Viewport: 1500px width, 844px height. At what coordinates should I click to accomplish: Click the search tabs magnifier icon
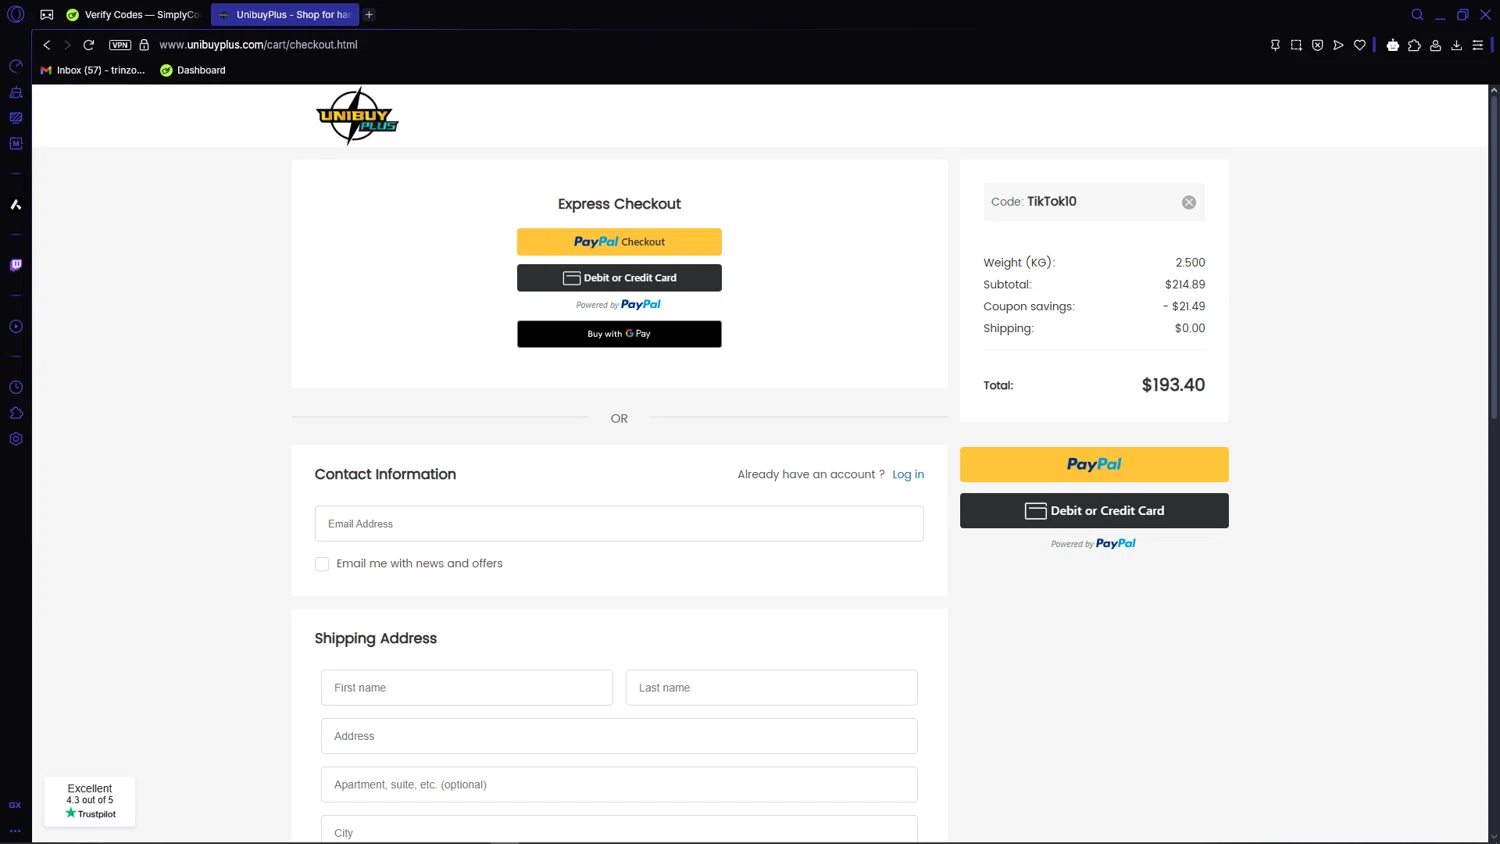coord(1417,15)
